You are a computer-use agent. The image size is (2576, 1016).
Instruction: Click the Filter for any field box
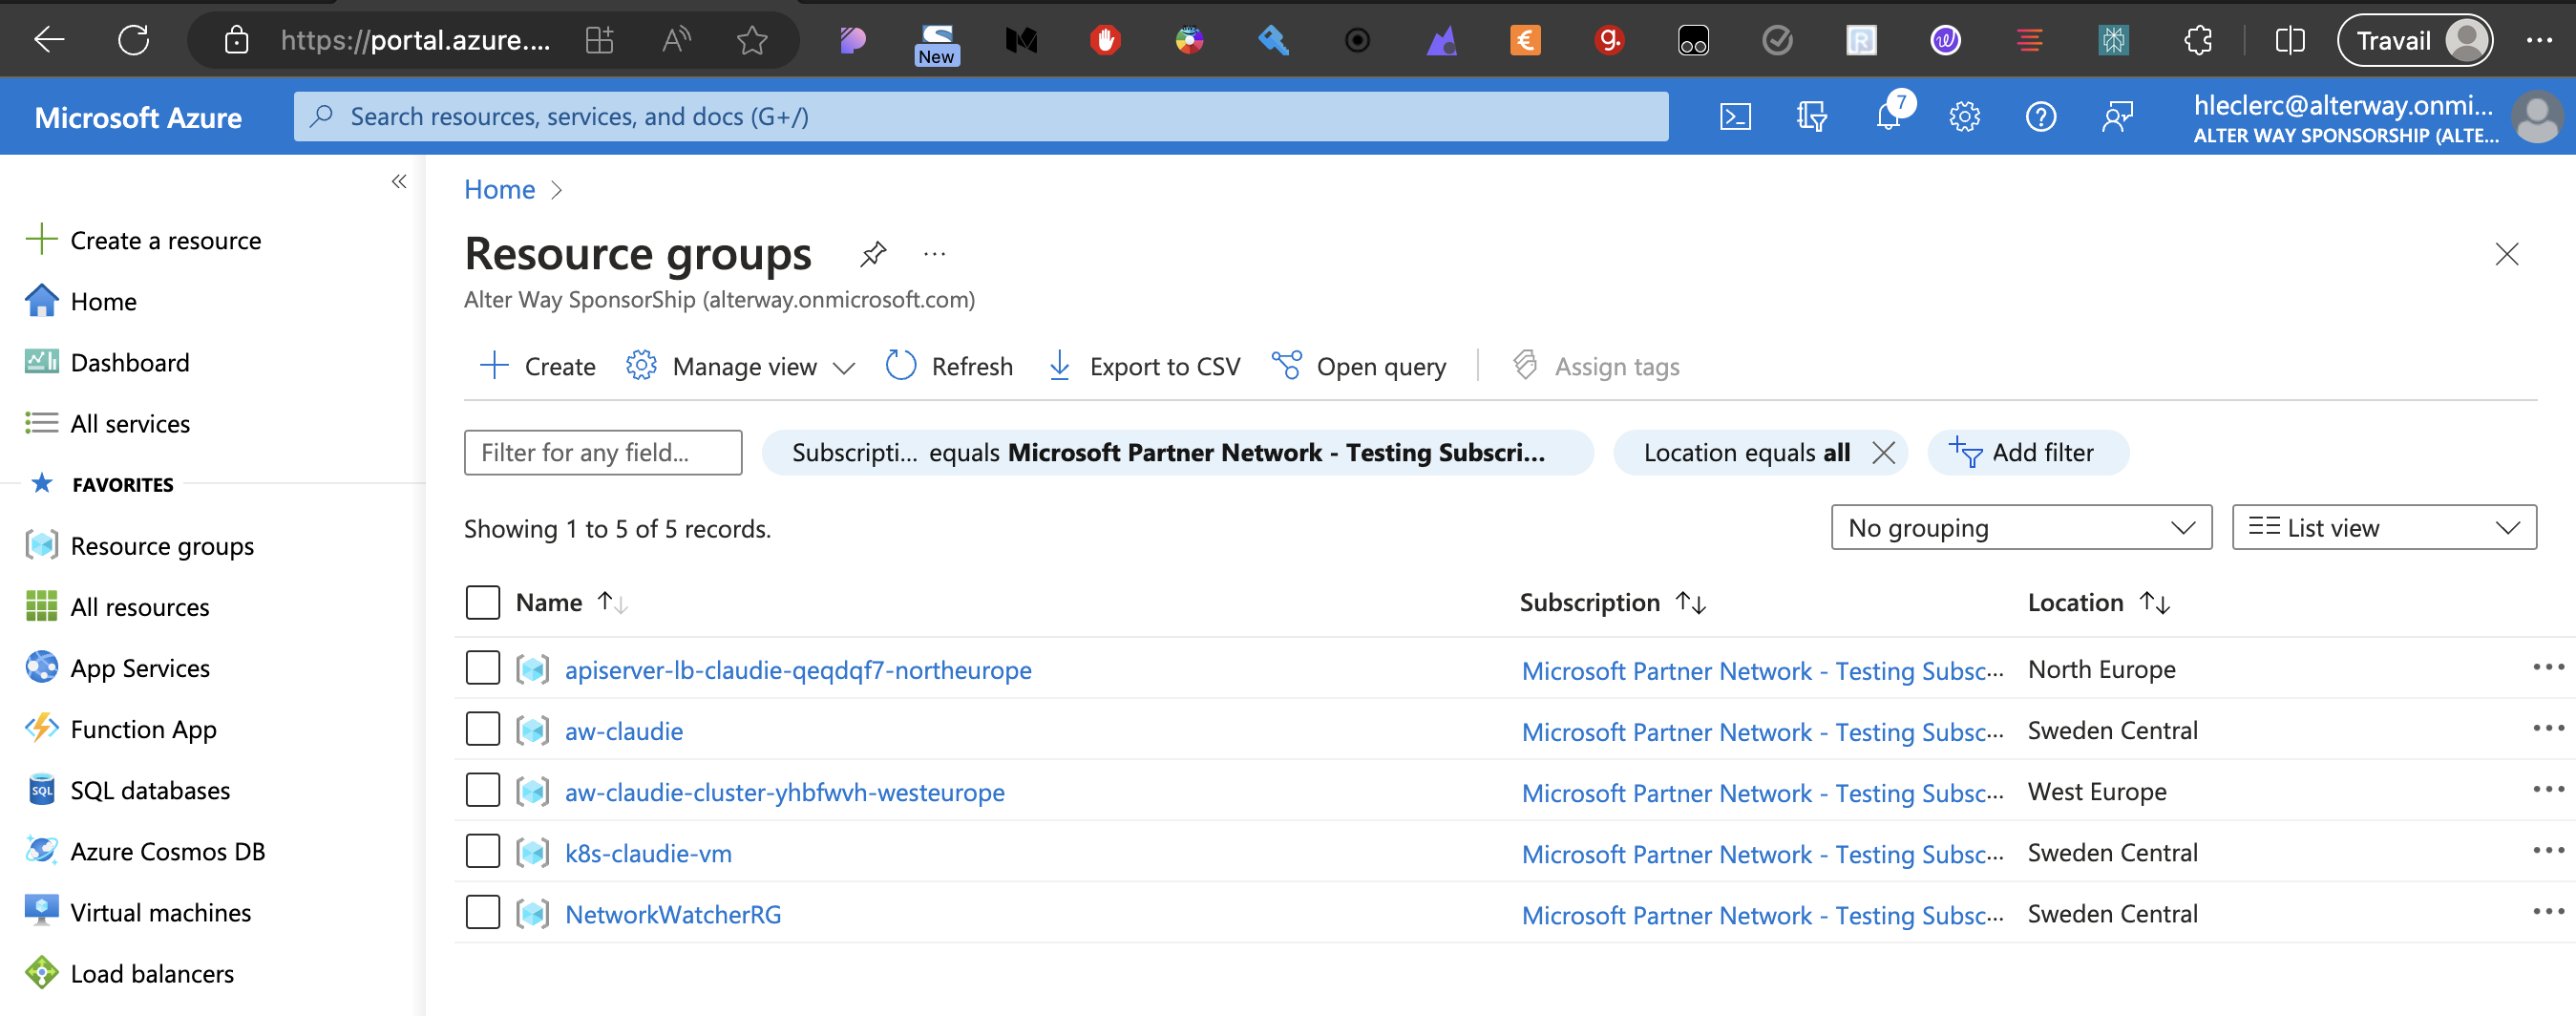tap(602, 453)
